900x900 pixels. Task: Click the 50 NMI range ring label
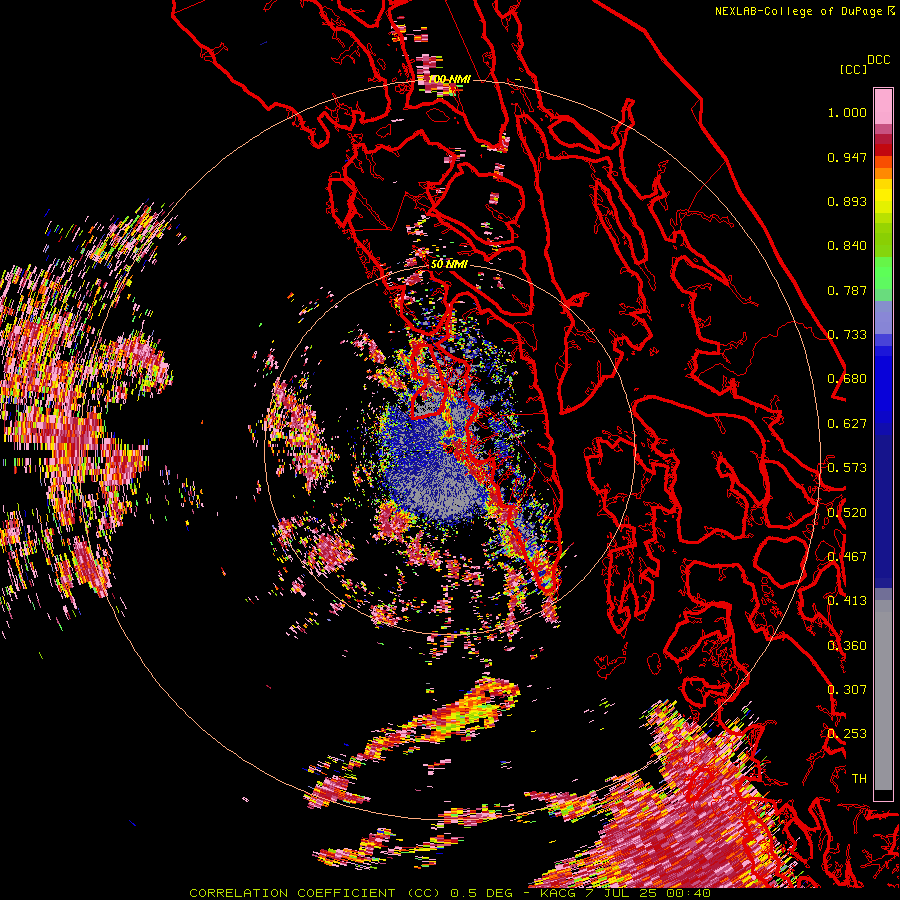[x=449, y=264]
